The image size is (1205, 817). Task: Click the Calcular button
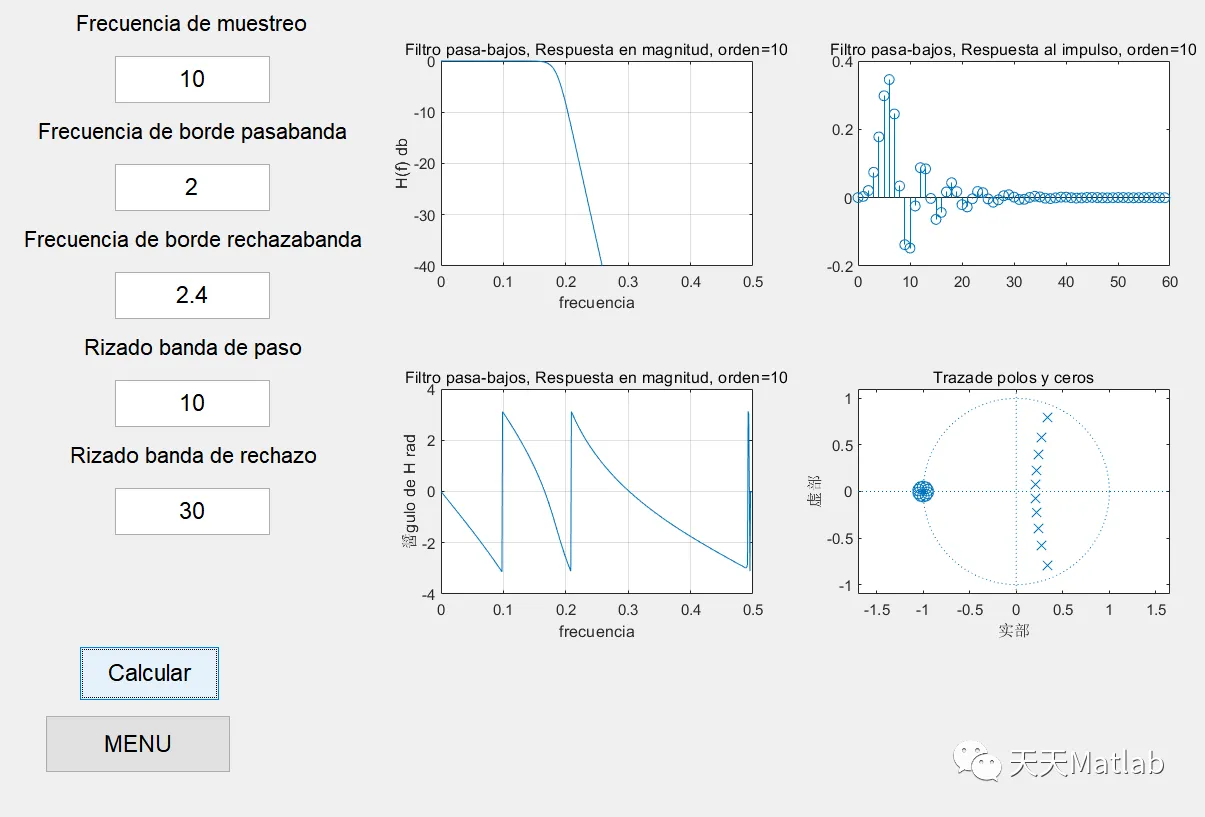coord(149,673)
